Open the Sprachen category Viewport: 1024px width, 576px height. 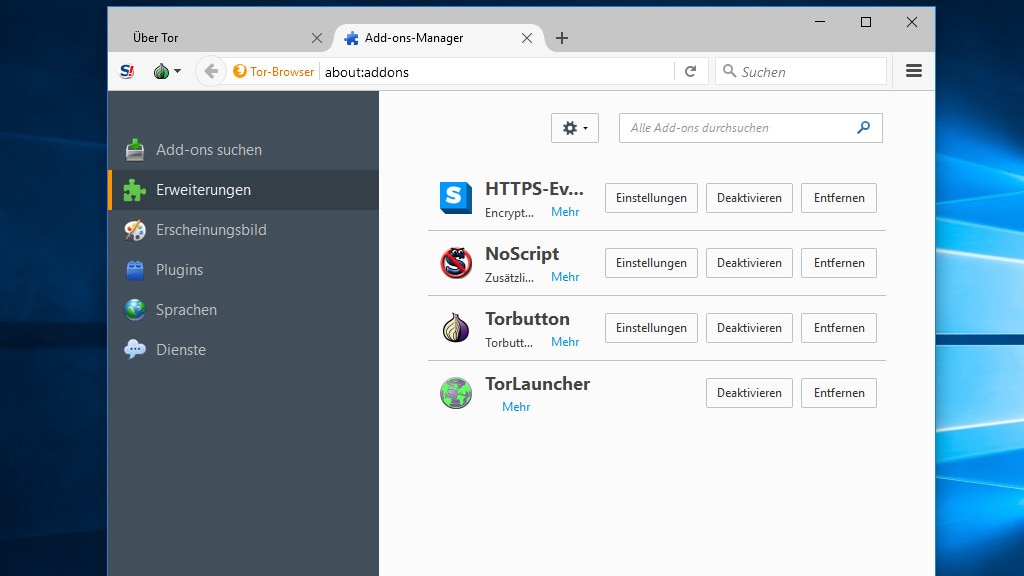(x=244, y=310)
